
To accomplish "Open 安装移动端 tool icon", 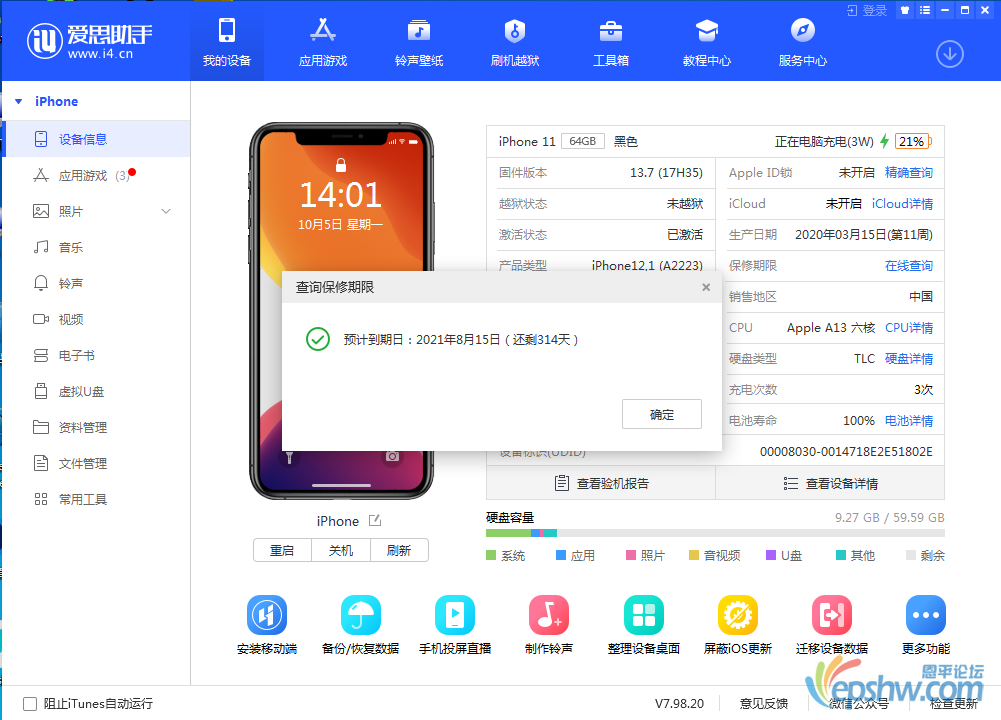I will 267,615.
